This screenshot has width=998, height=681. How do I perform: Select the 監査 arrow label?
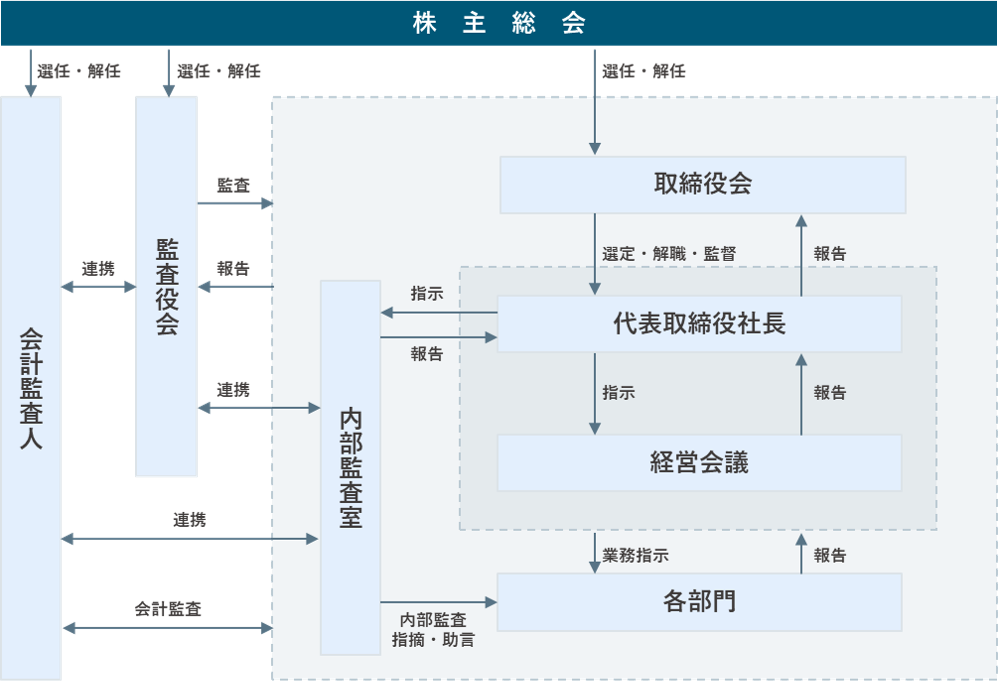(236, 183)
